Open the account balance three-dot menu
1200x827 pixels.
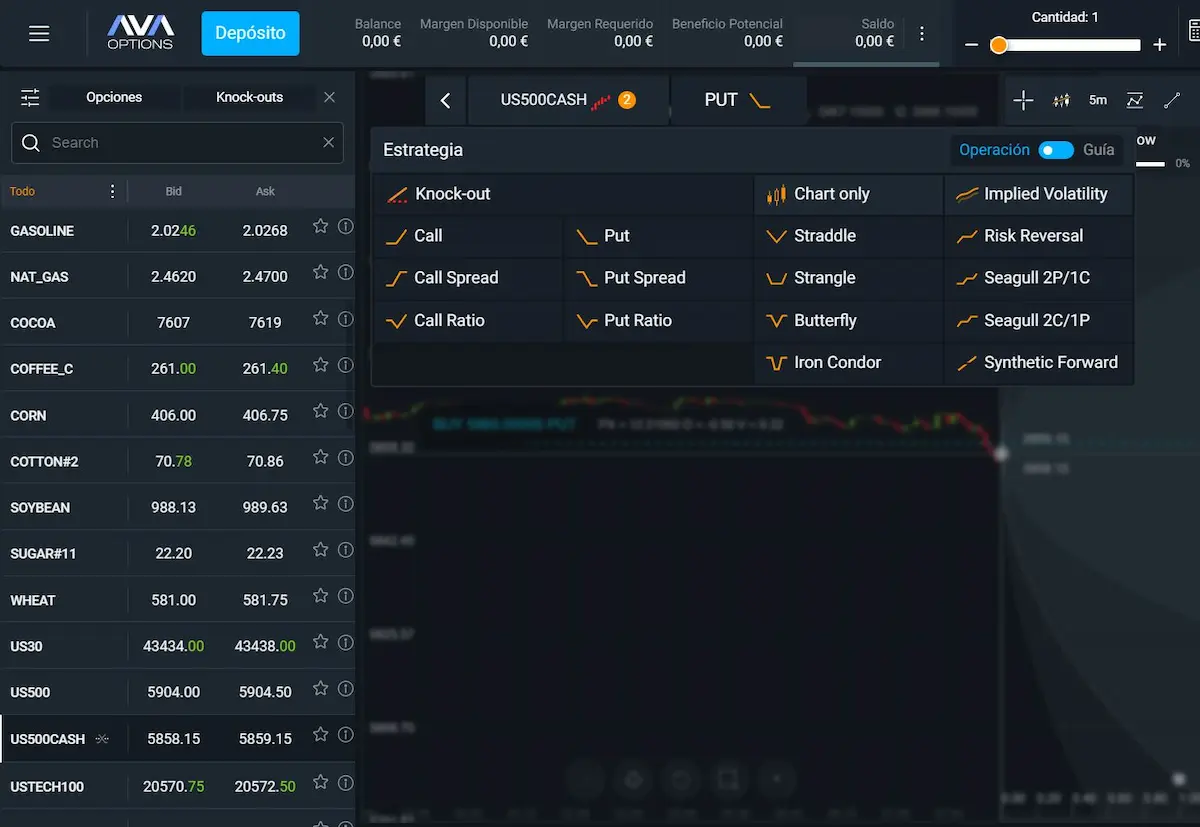coord(922,33)
